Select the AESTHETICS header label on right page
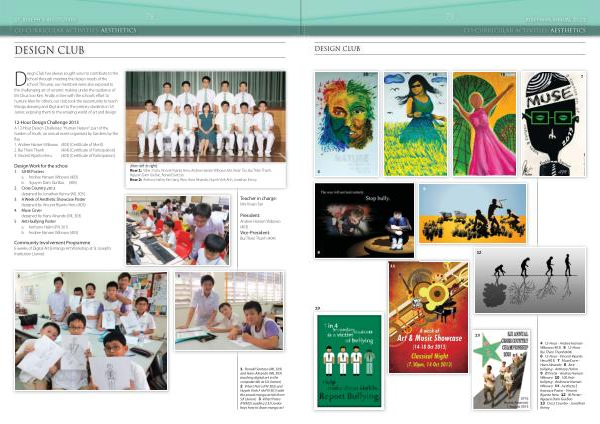 click(568, 30)
